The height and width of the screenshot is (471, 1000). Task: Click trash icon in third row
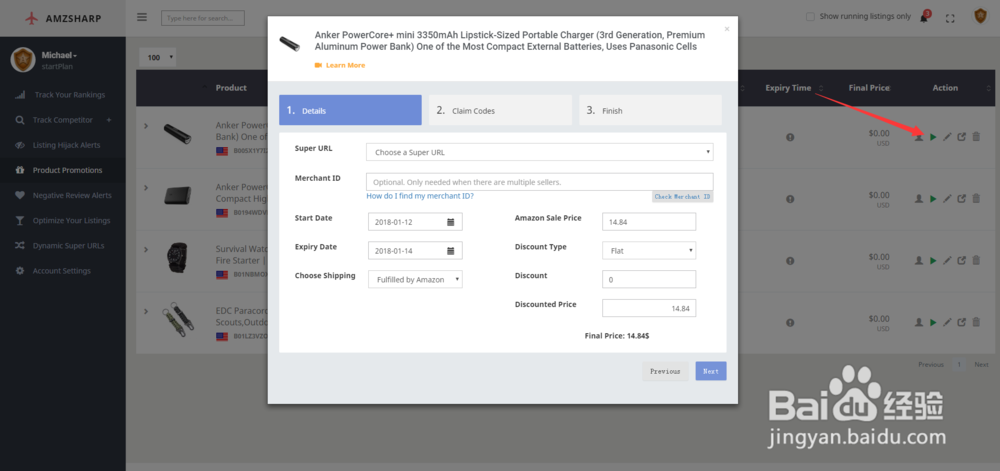click(x=976, y=261)
